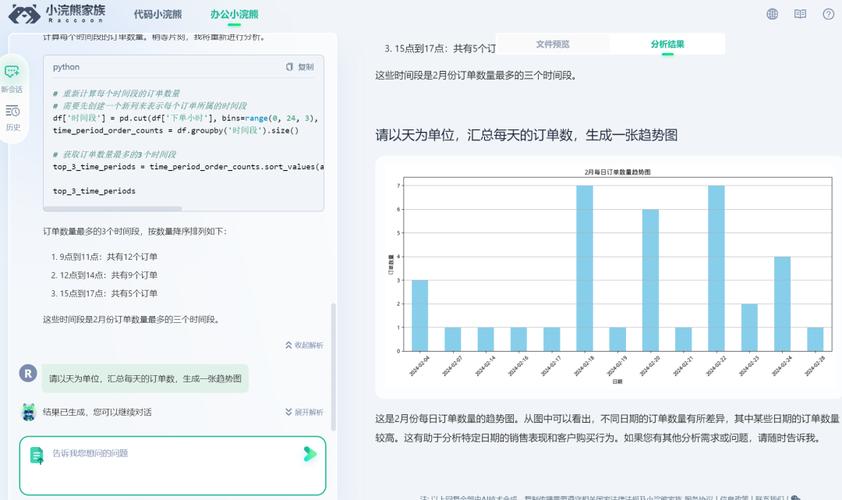
Task: Click the globe language icon
Action: (772, 14)
